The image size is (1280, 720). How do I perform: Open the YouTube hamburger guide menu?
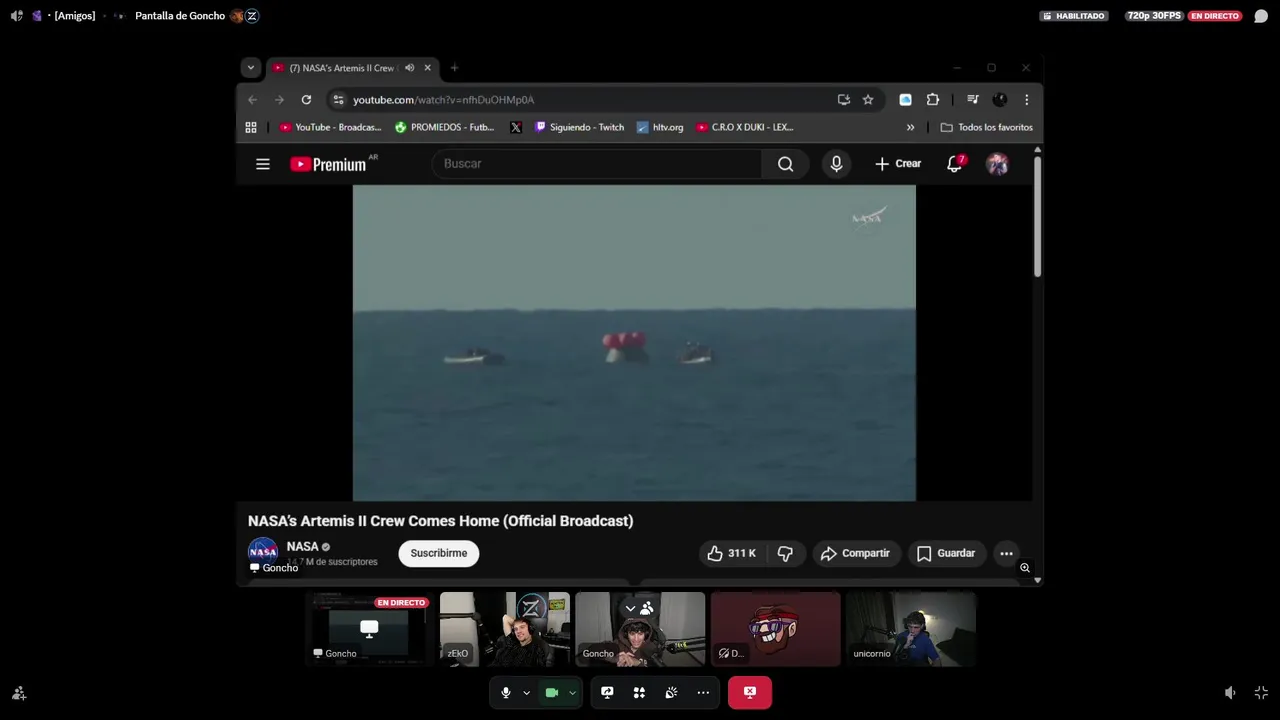click(263, 164)
